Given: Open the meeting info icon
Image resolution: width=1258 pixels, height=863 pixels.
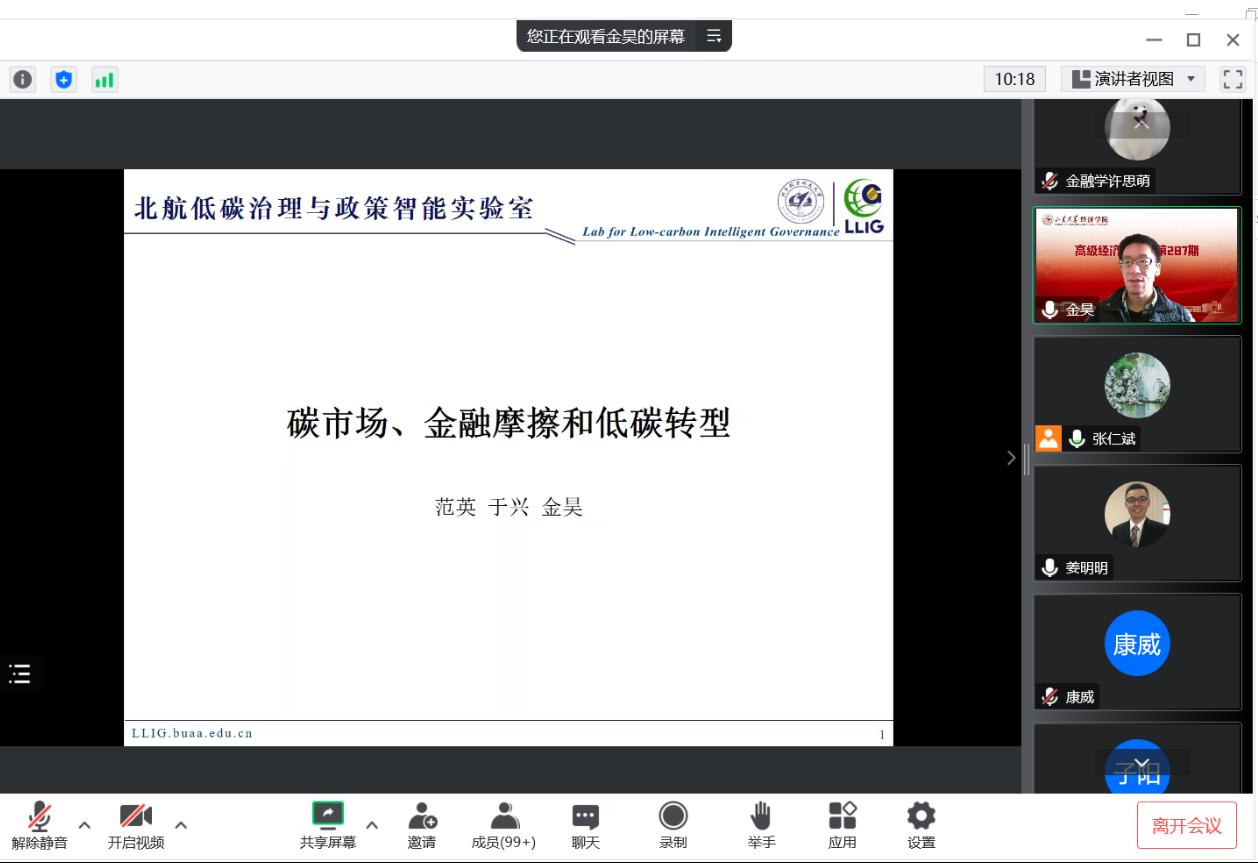Looking at the screenshot, I should pyautogui.click(x=23, y=79).
